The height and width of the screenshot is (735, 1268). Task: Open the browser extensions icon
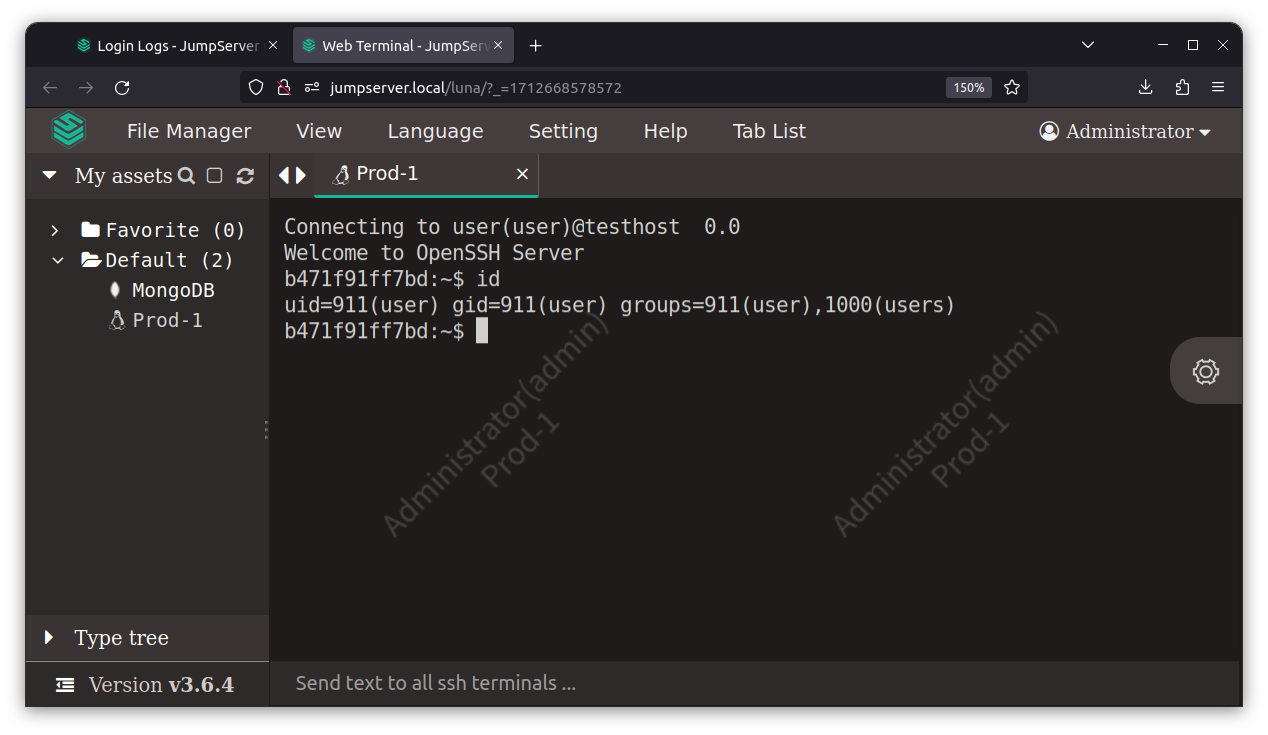[x=1182, y=88]
